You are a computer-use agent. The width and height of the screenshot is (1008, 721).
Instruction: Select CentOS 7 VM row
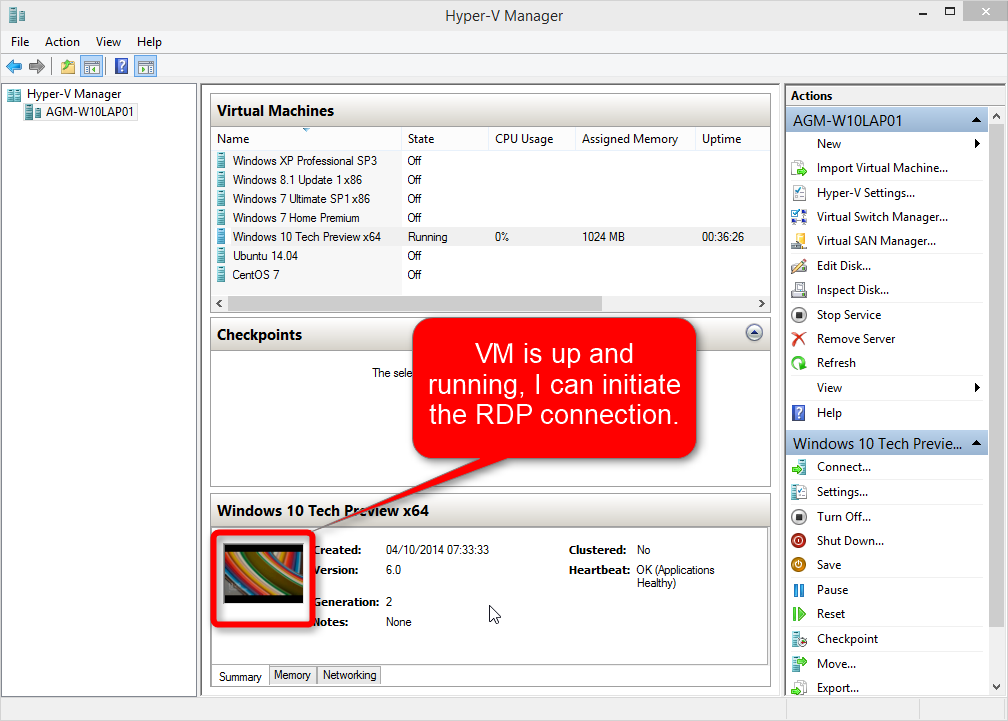click(491, 275)
